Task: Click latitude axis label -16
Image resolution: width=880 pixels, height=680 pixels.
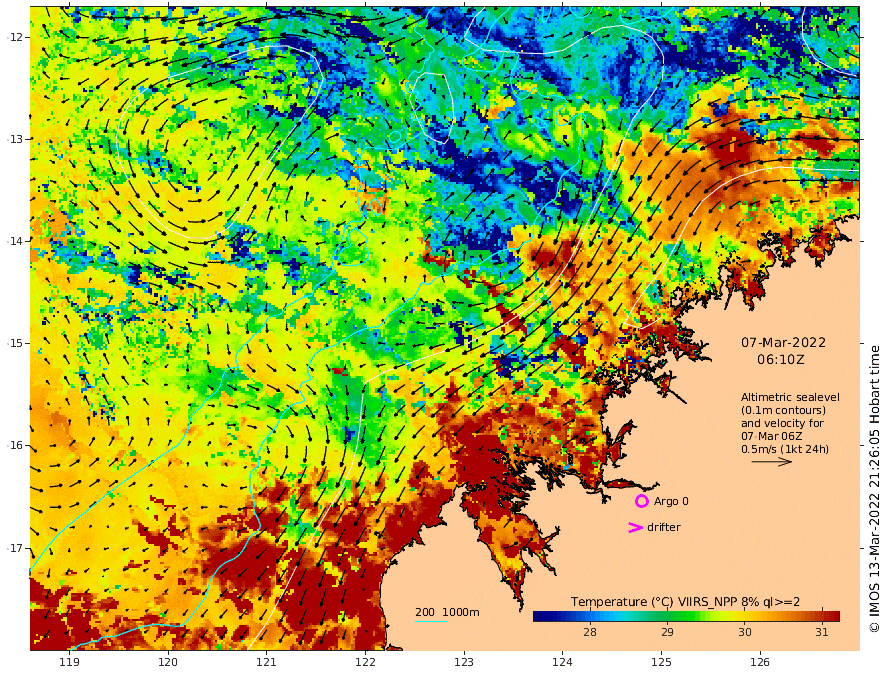Action: pyautogui.click(x=13, y=445)
